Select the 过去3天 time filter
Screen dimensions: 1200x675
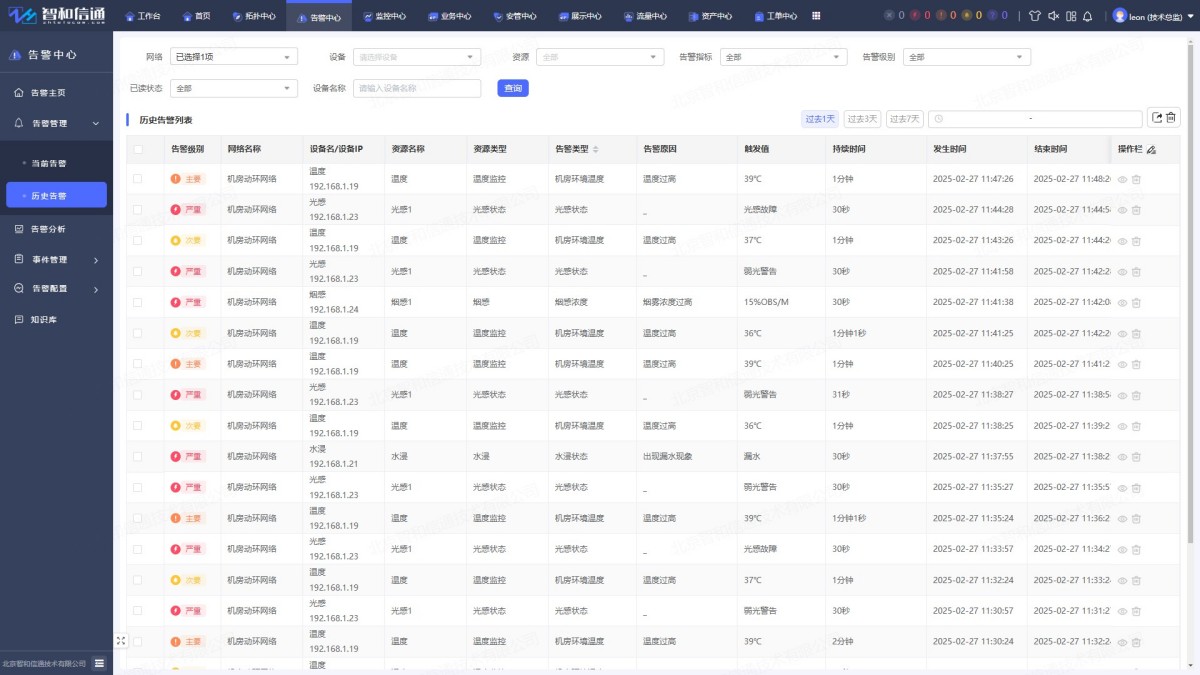pos(862,119)
